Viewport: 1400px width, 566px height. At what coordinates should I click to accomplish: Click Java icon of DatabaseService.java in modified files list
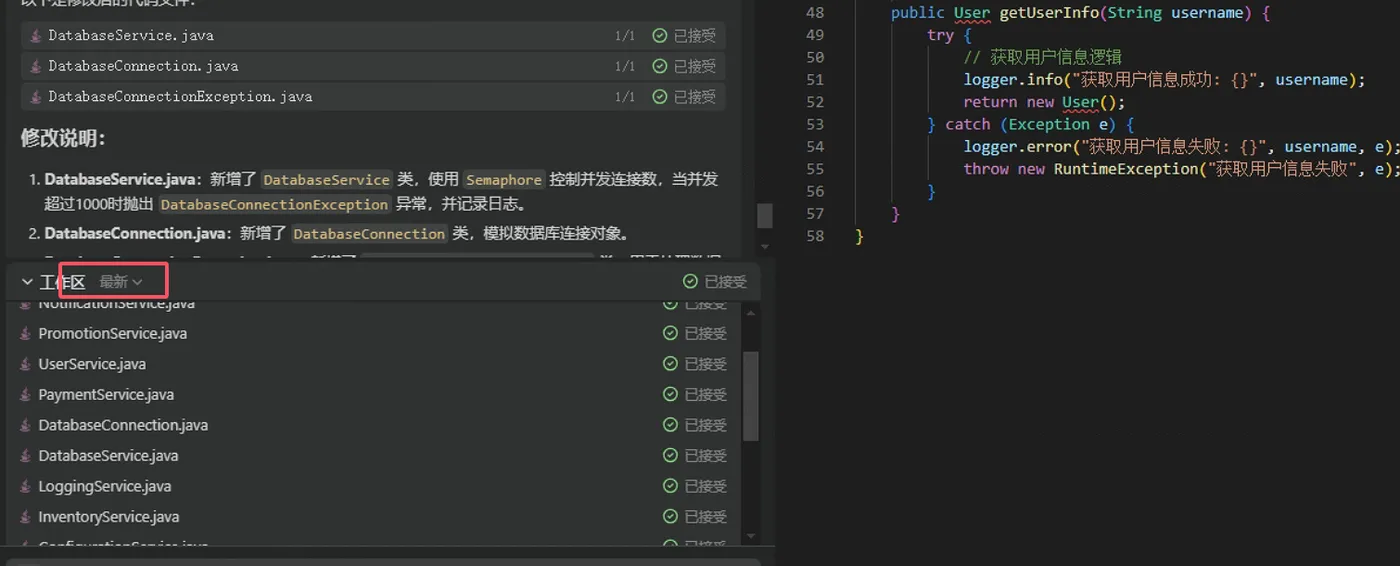(36, 36)
